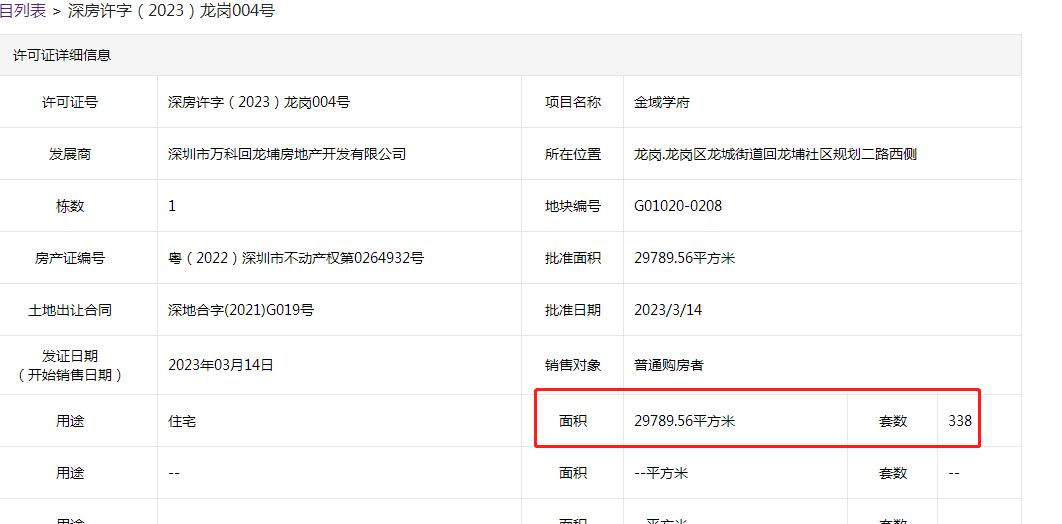
Task: Click the issue date value 2023年03月14日
Action: [x=220, y=365]
